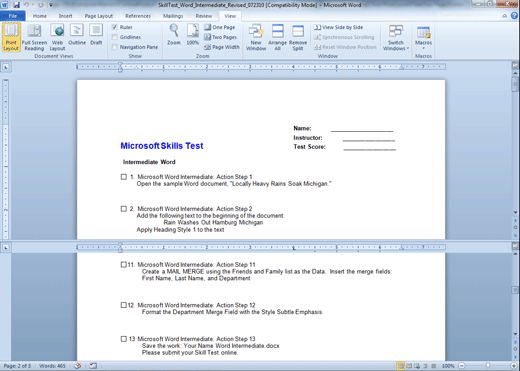This screenshot has width=520, height=371.
Task: Switch to Full Screen Reading view
Action: tap(34, 37)
